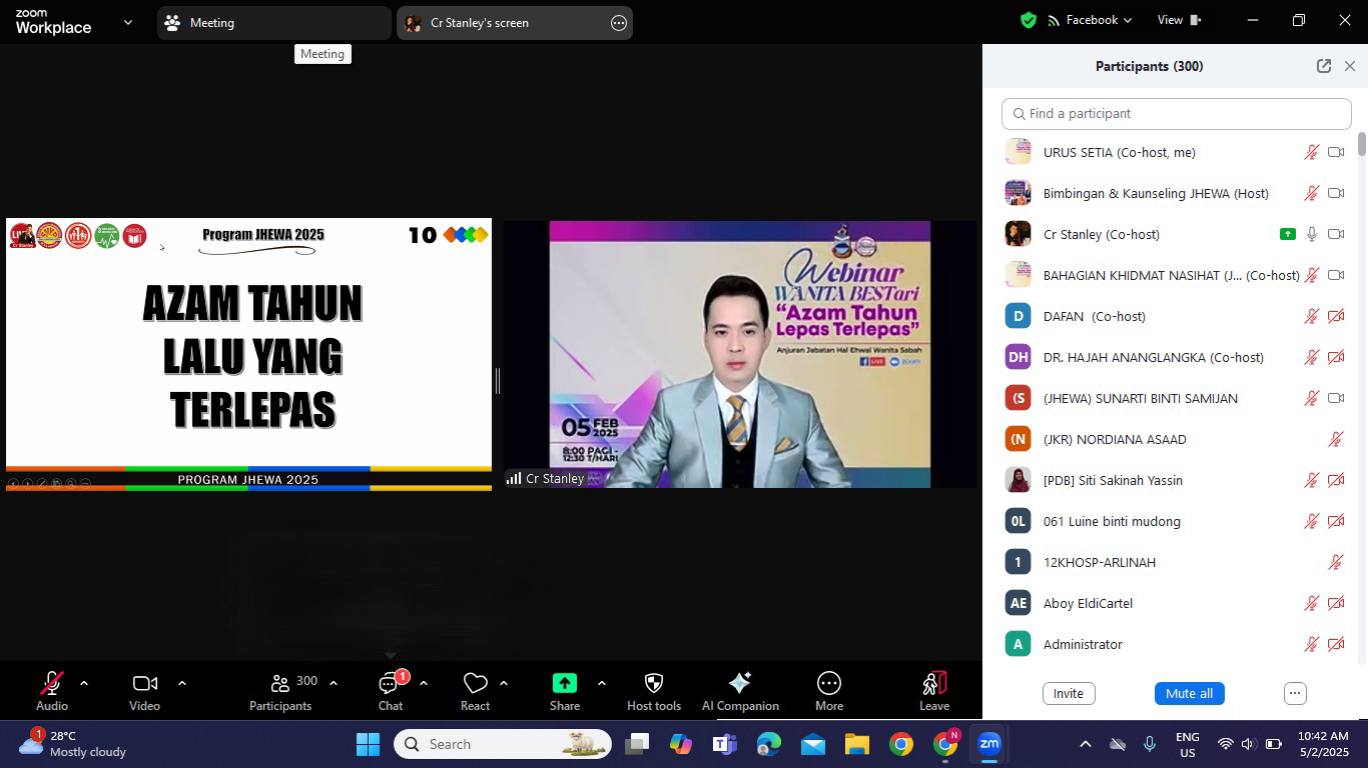Open Host tools shield icon
The height and width of the screenshot is (768, 1368).
tap(654, 684)
